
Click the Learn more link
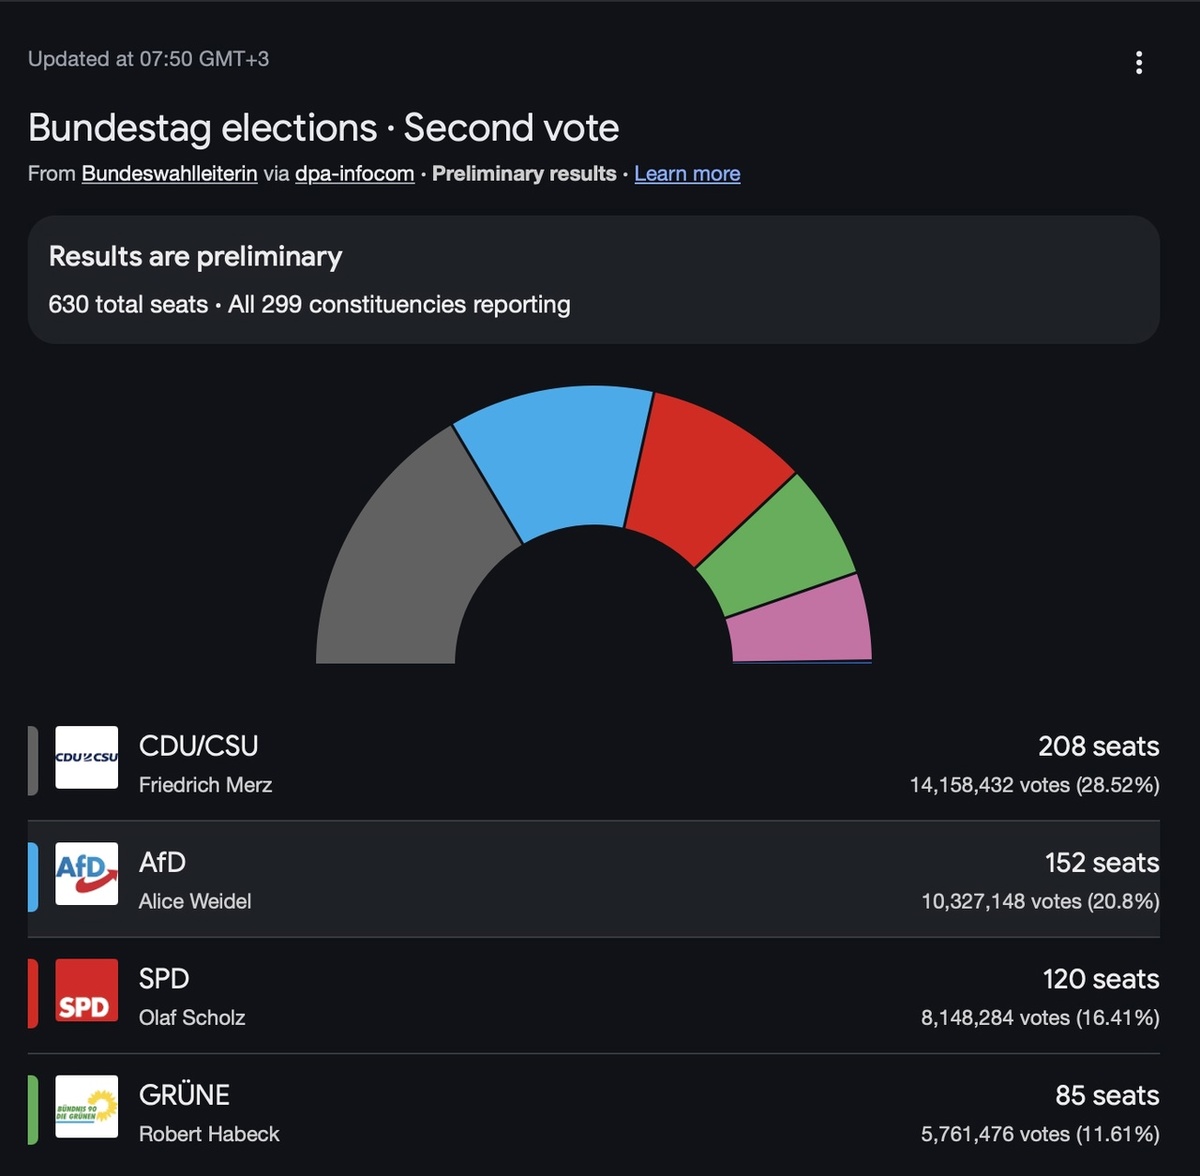[687, 174]
